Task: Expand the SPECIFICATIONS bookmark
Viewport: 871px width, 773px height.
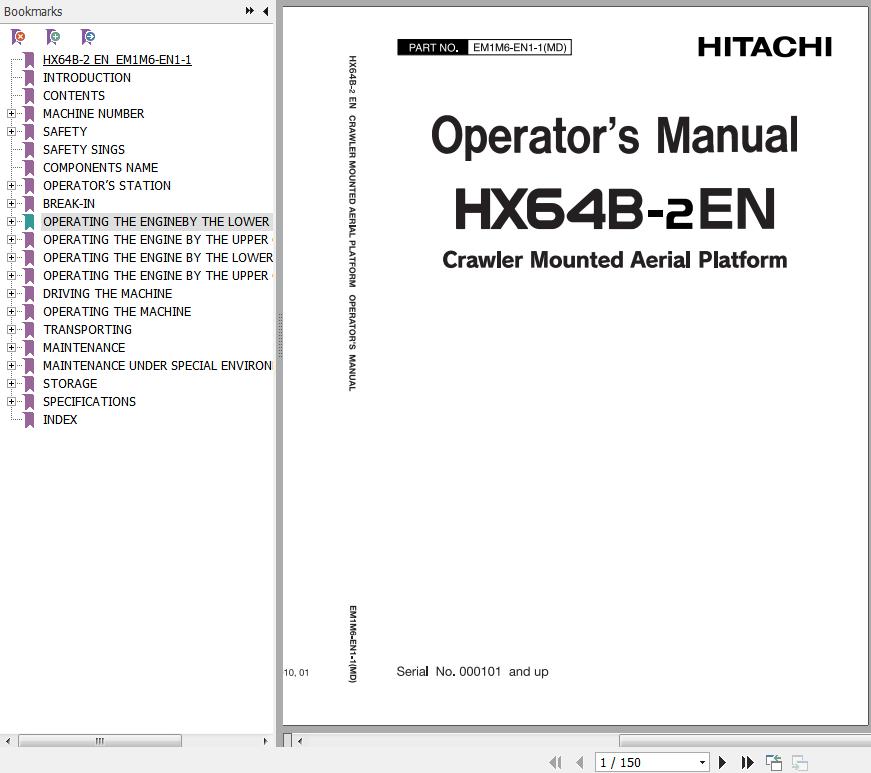Action: (x=11, y=401)
